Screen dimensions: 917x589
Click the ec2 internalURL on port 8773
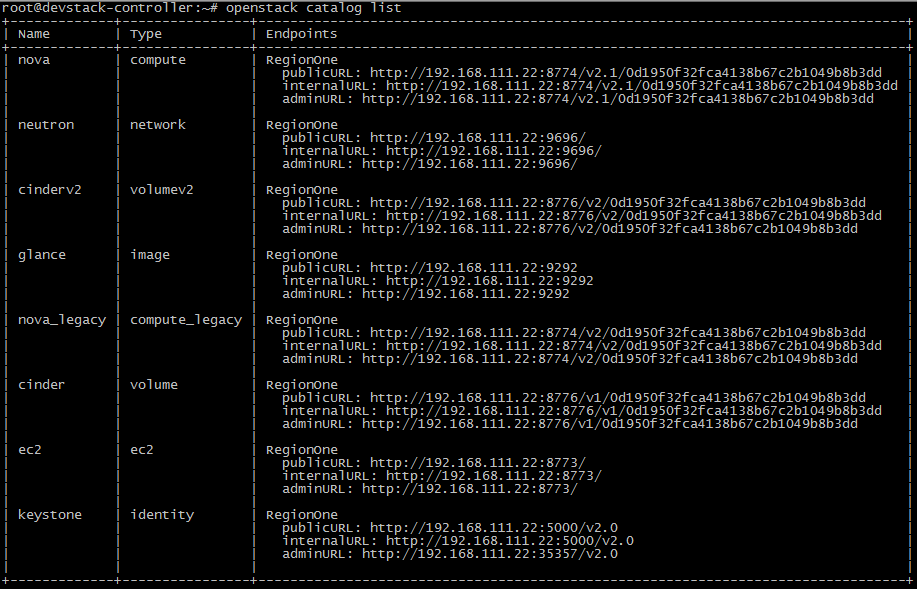(x=494, y=476)
